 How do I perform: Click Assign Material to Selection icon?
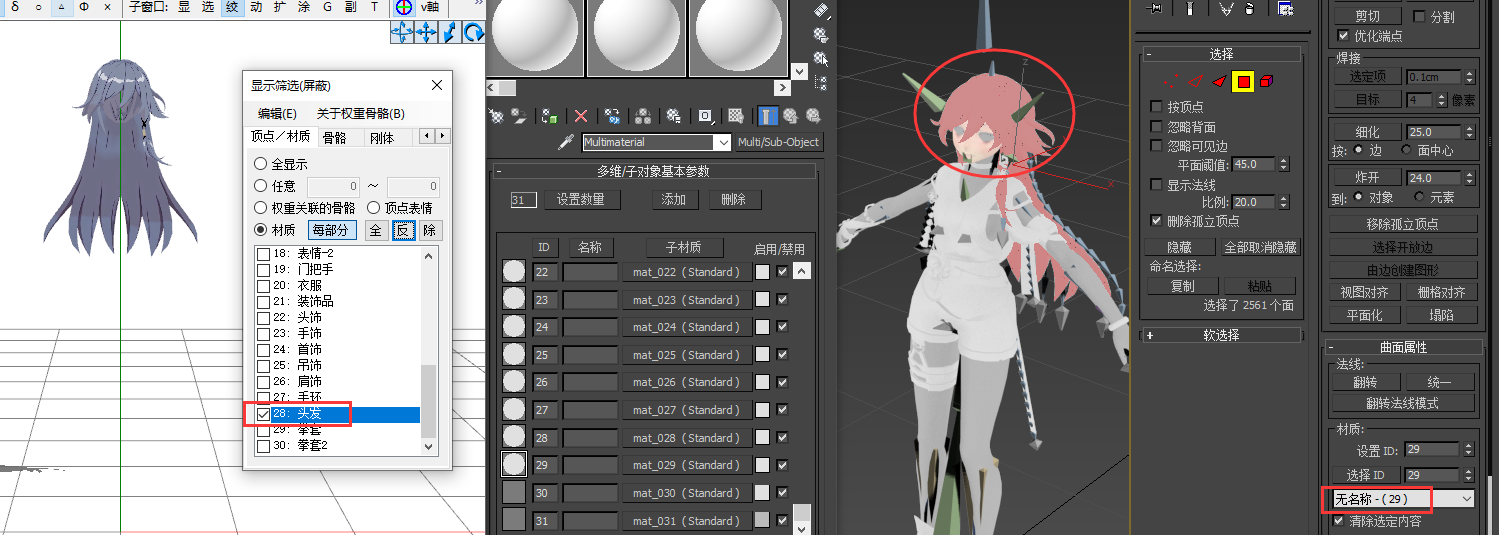pyautogui.click(x=549, y=115)
